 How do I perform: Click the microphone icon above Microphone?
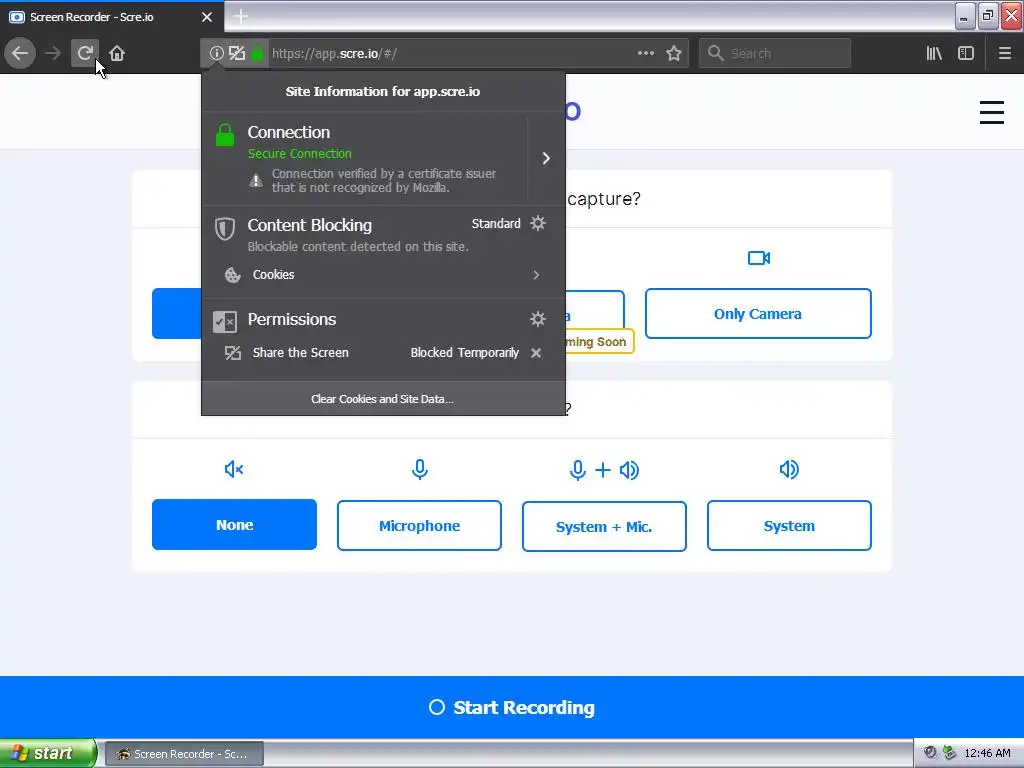click(420, 470)
